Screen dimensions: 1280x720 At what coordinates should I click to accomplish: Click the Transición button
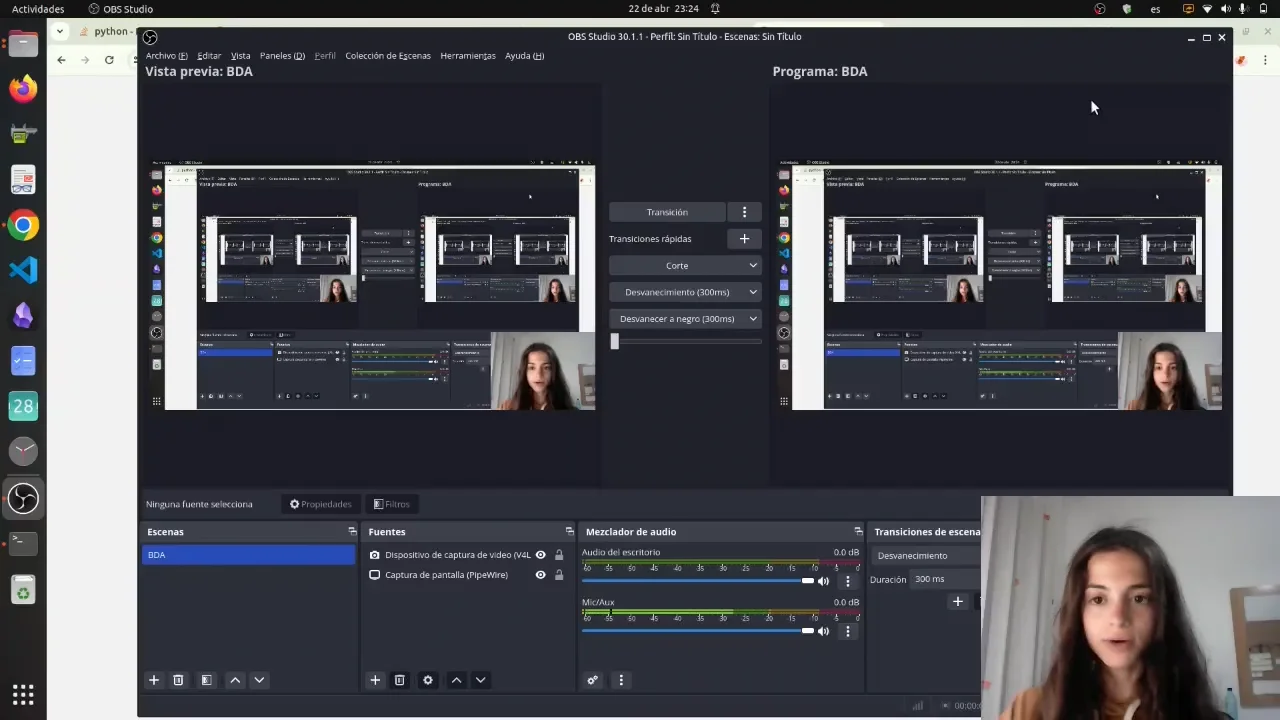tap(667, 212)
